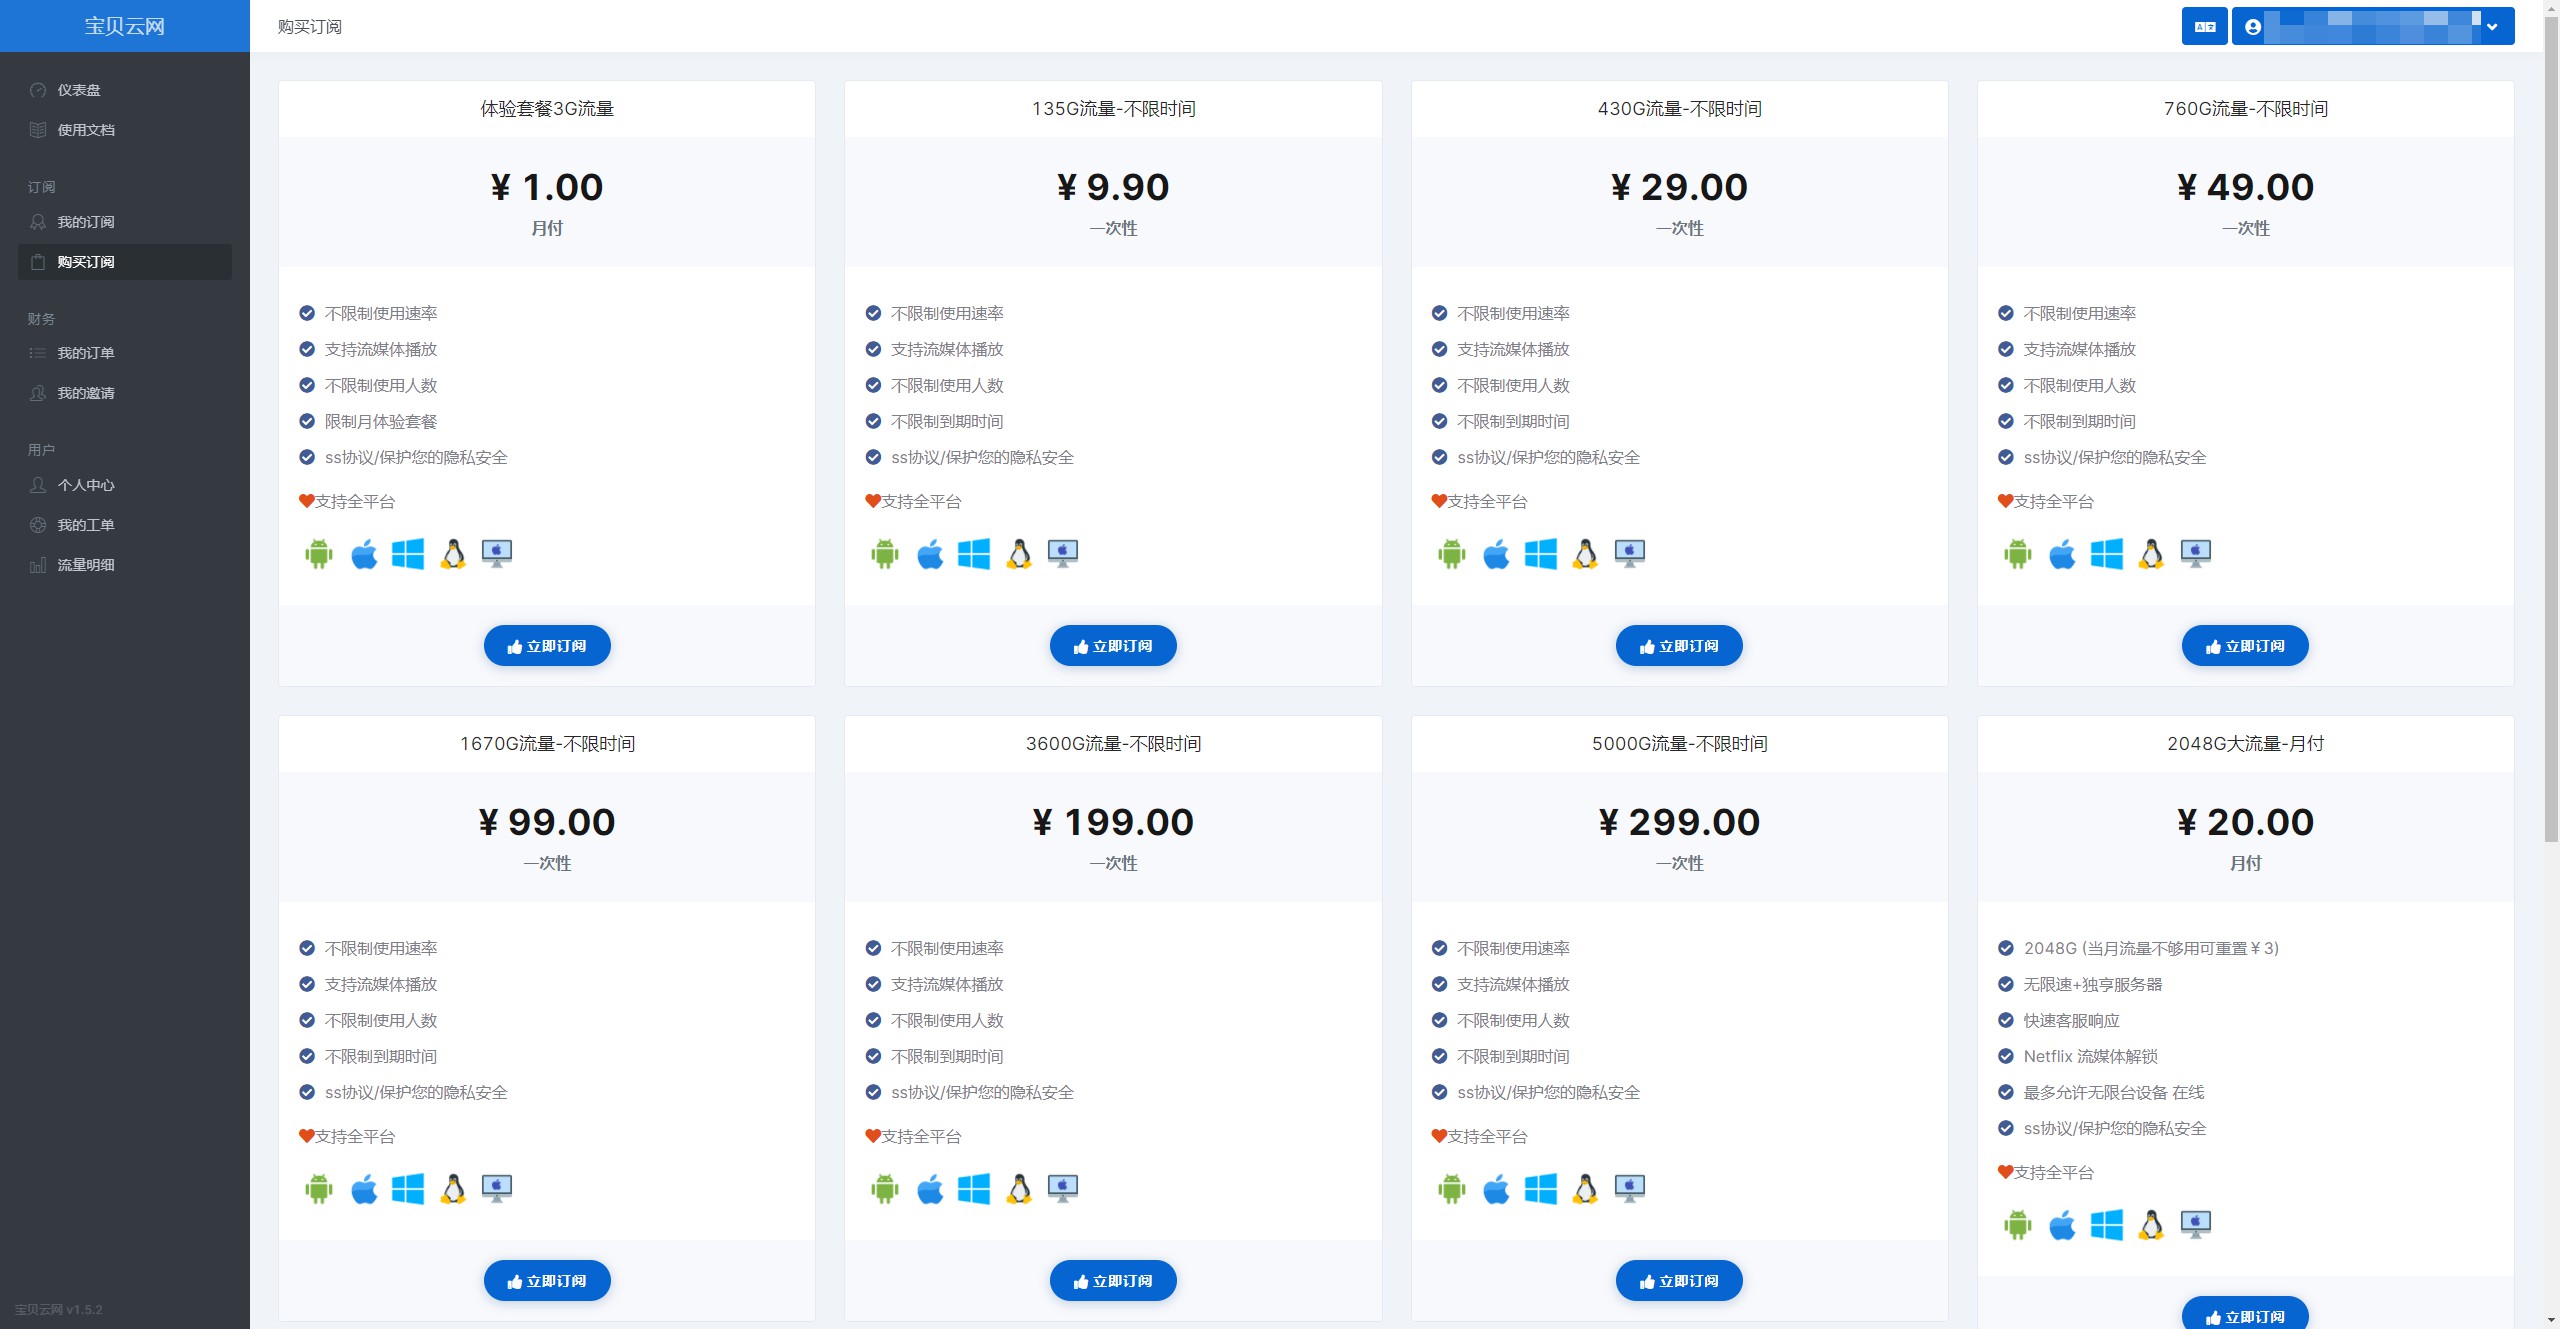Open 流量明细 traffic details
Image resolution: width=2560 pixels, height=1329 pixels.
pos(86,565)
